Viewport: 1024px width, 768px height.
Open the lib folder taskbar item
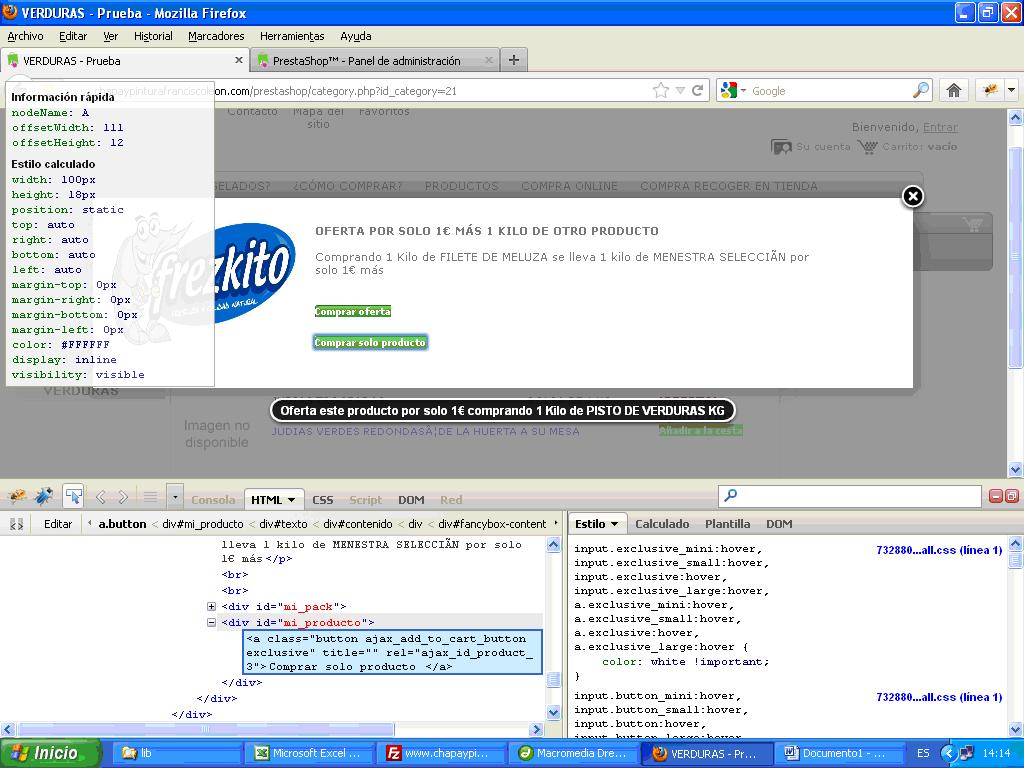(x=176, y=753)
